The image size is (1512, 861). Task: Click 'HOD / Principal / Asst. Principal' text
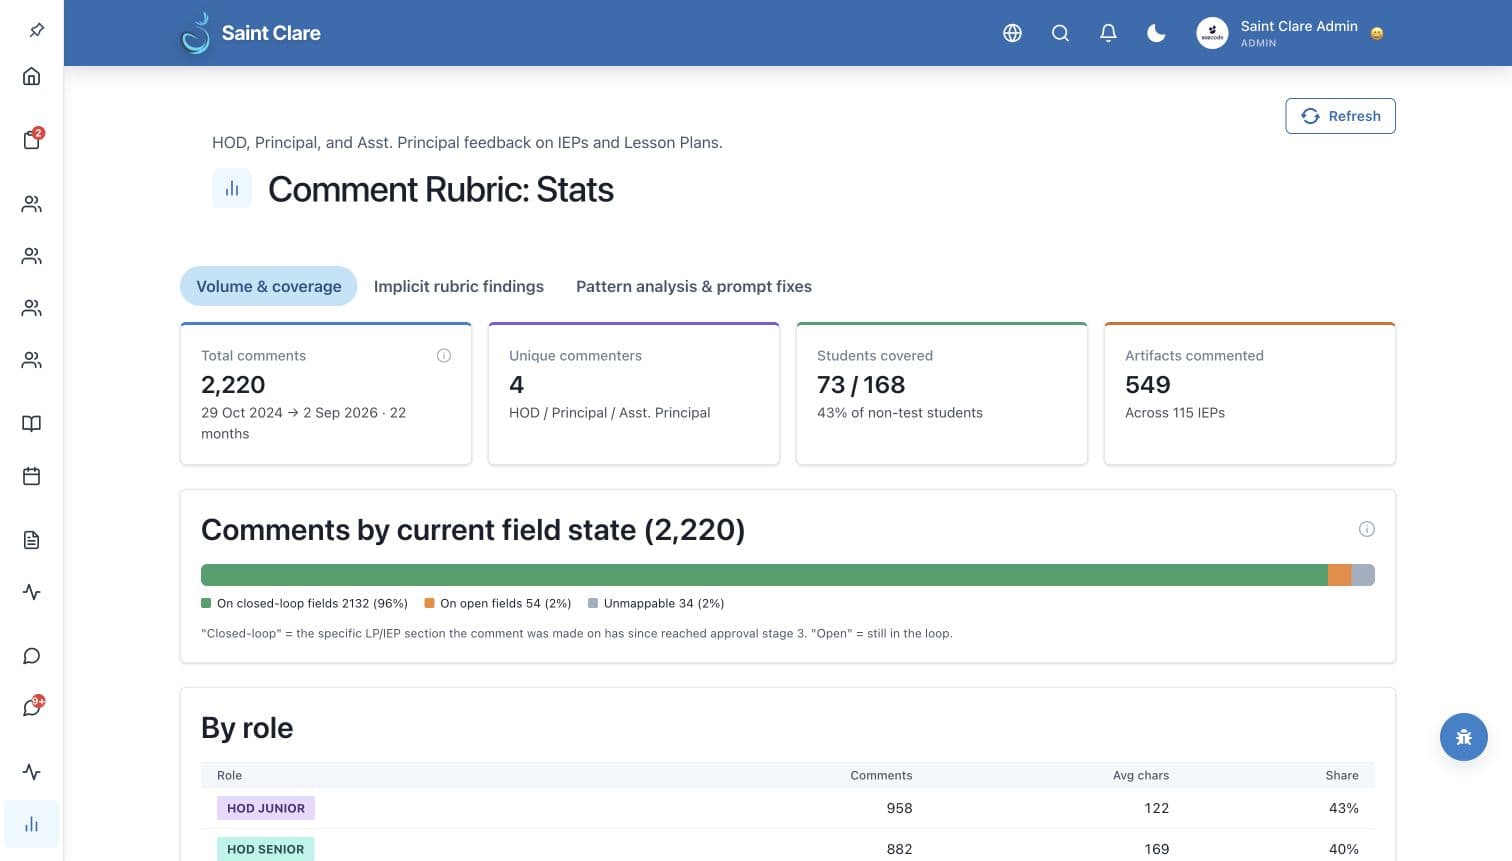point(610,413)
